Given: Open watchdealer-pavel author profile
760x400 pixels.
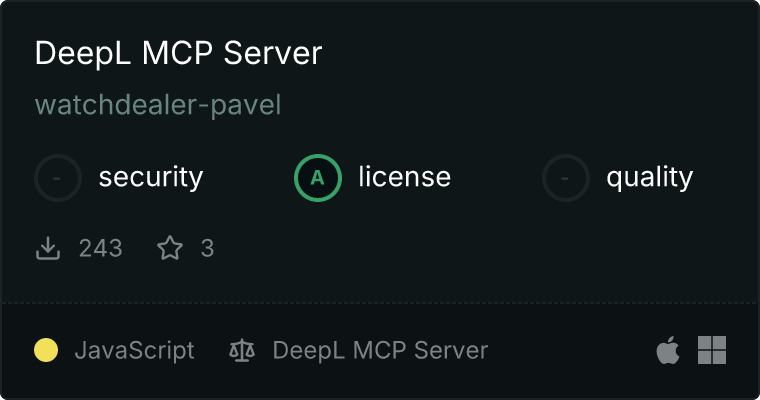Looking at the screenshot, I should [158, 105].
